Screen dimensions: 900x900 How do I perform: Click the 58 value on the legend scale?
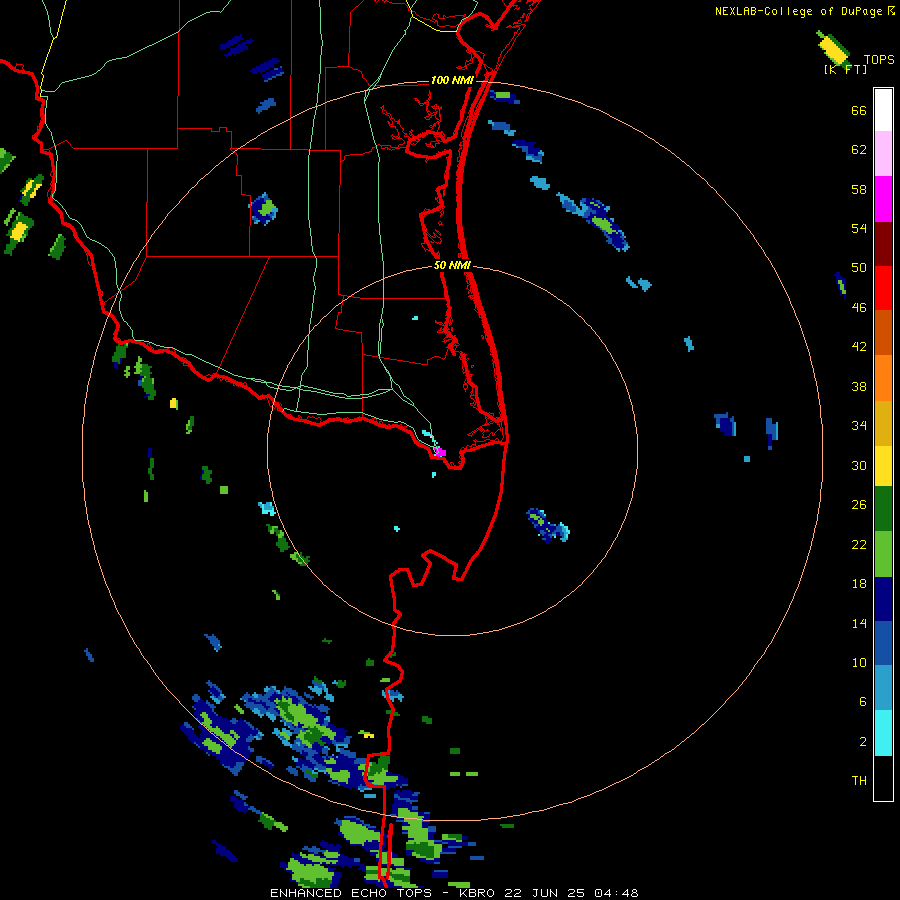tap(859, 189)
